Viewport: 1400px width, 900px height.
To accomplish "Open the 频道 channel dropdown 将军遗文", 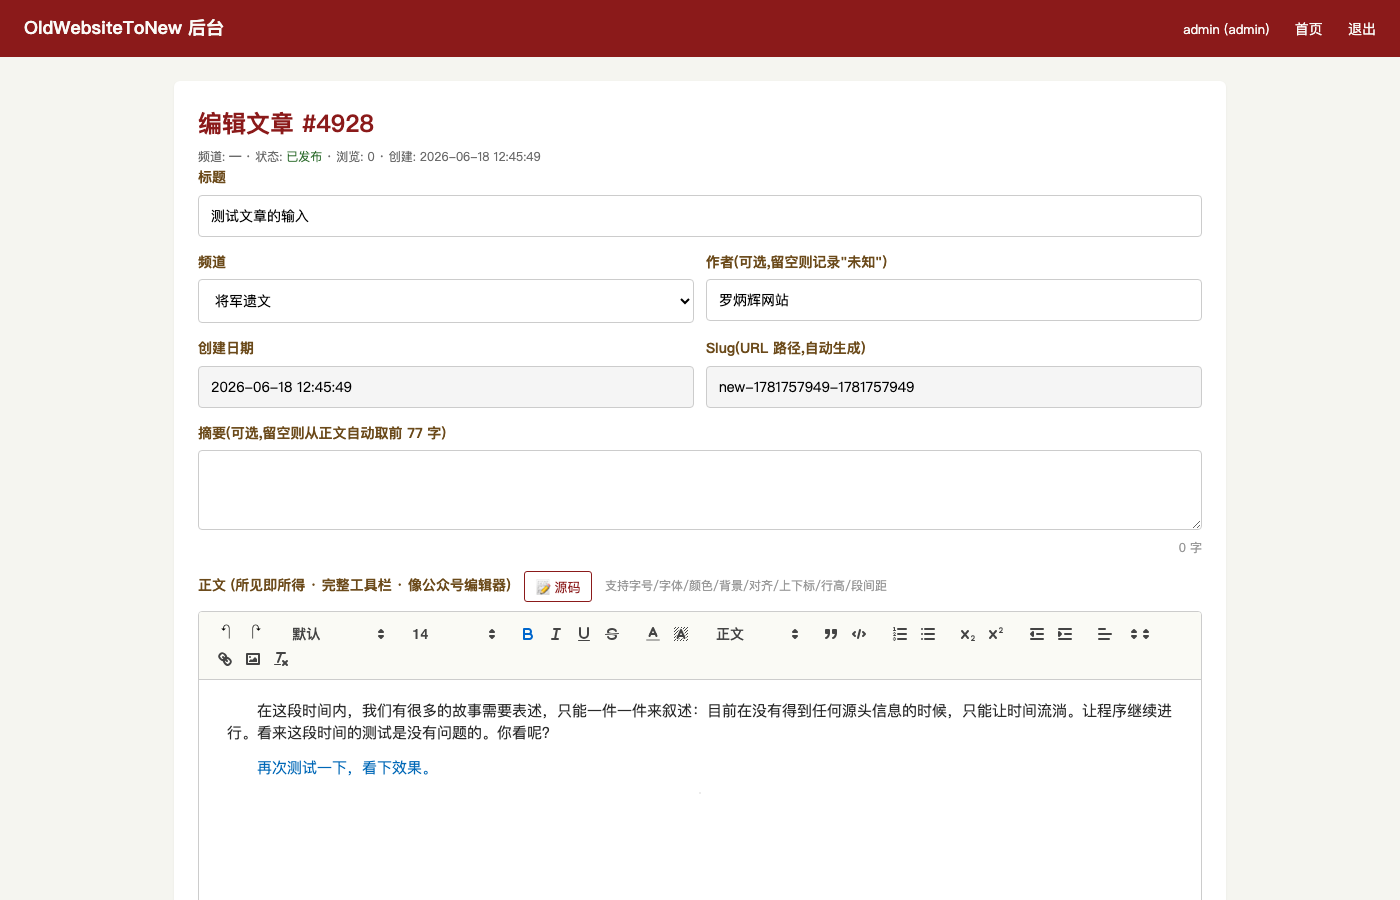I will (446, 301).
